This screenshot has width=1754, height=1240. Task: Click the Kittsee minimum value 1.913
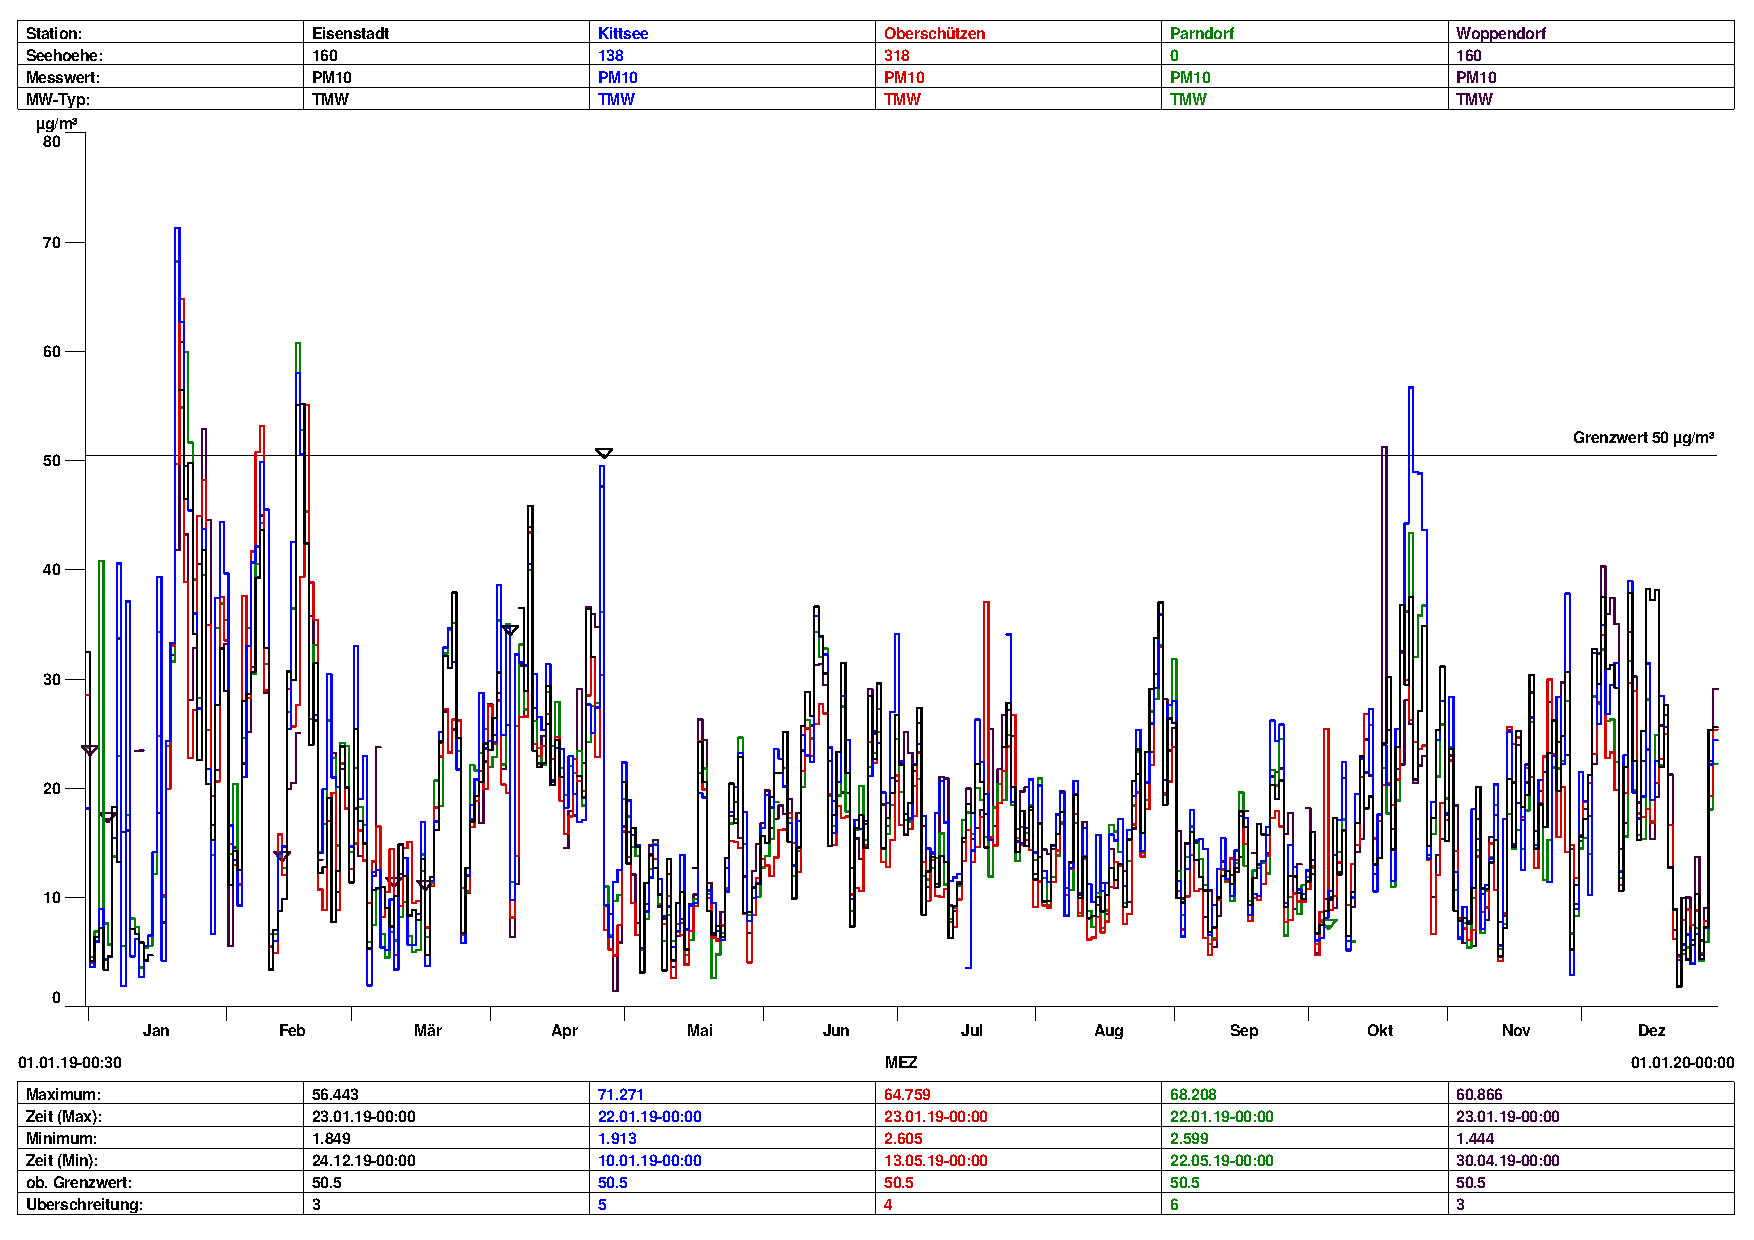pyautogui.click(x=617, y=1139)
